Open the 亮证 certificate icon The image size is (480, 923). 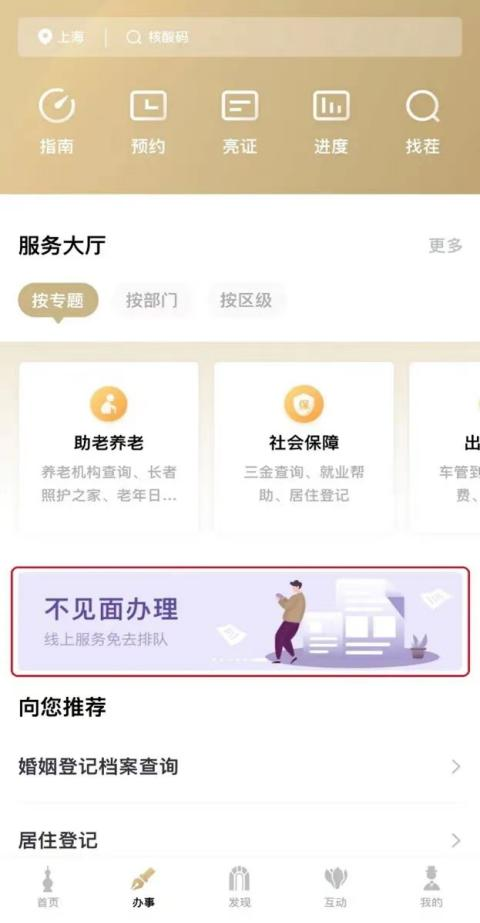(240, 107)
